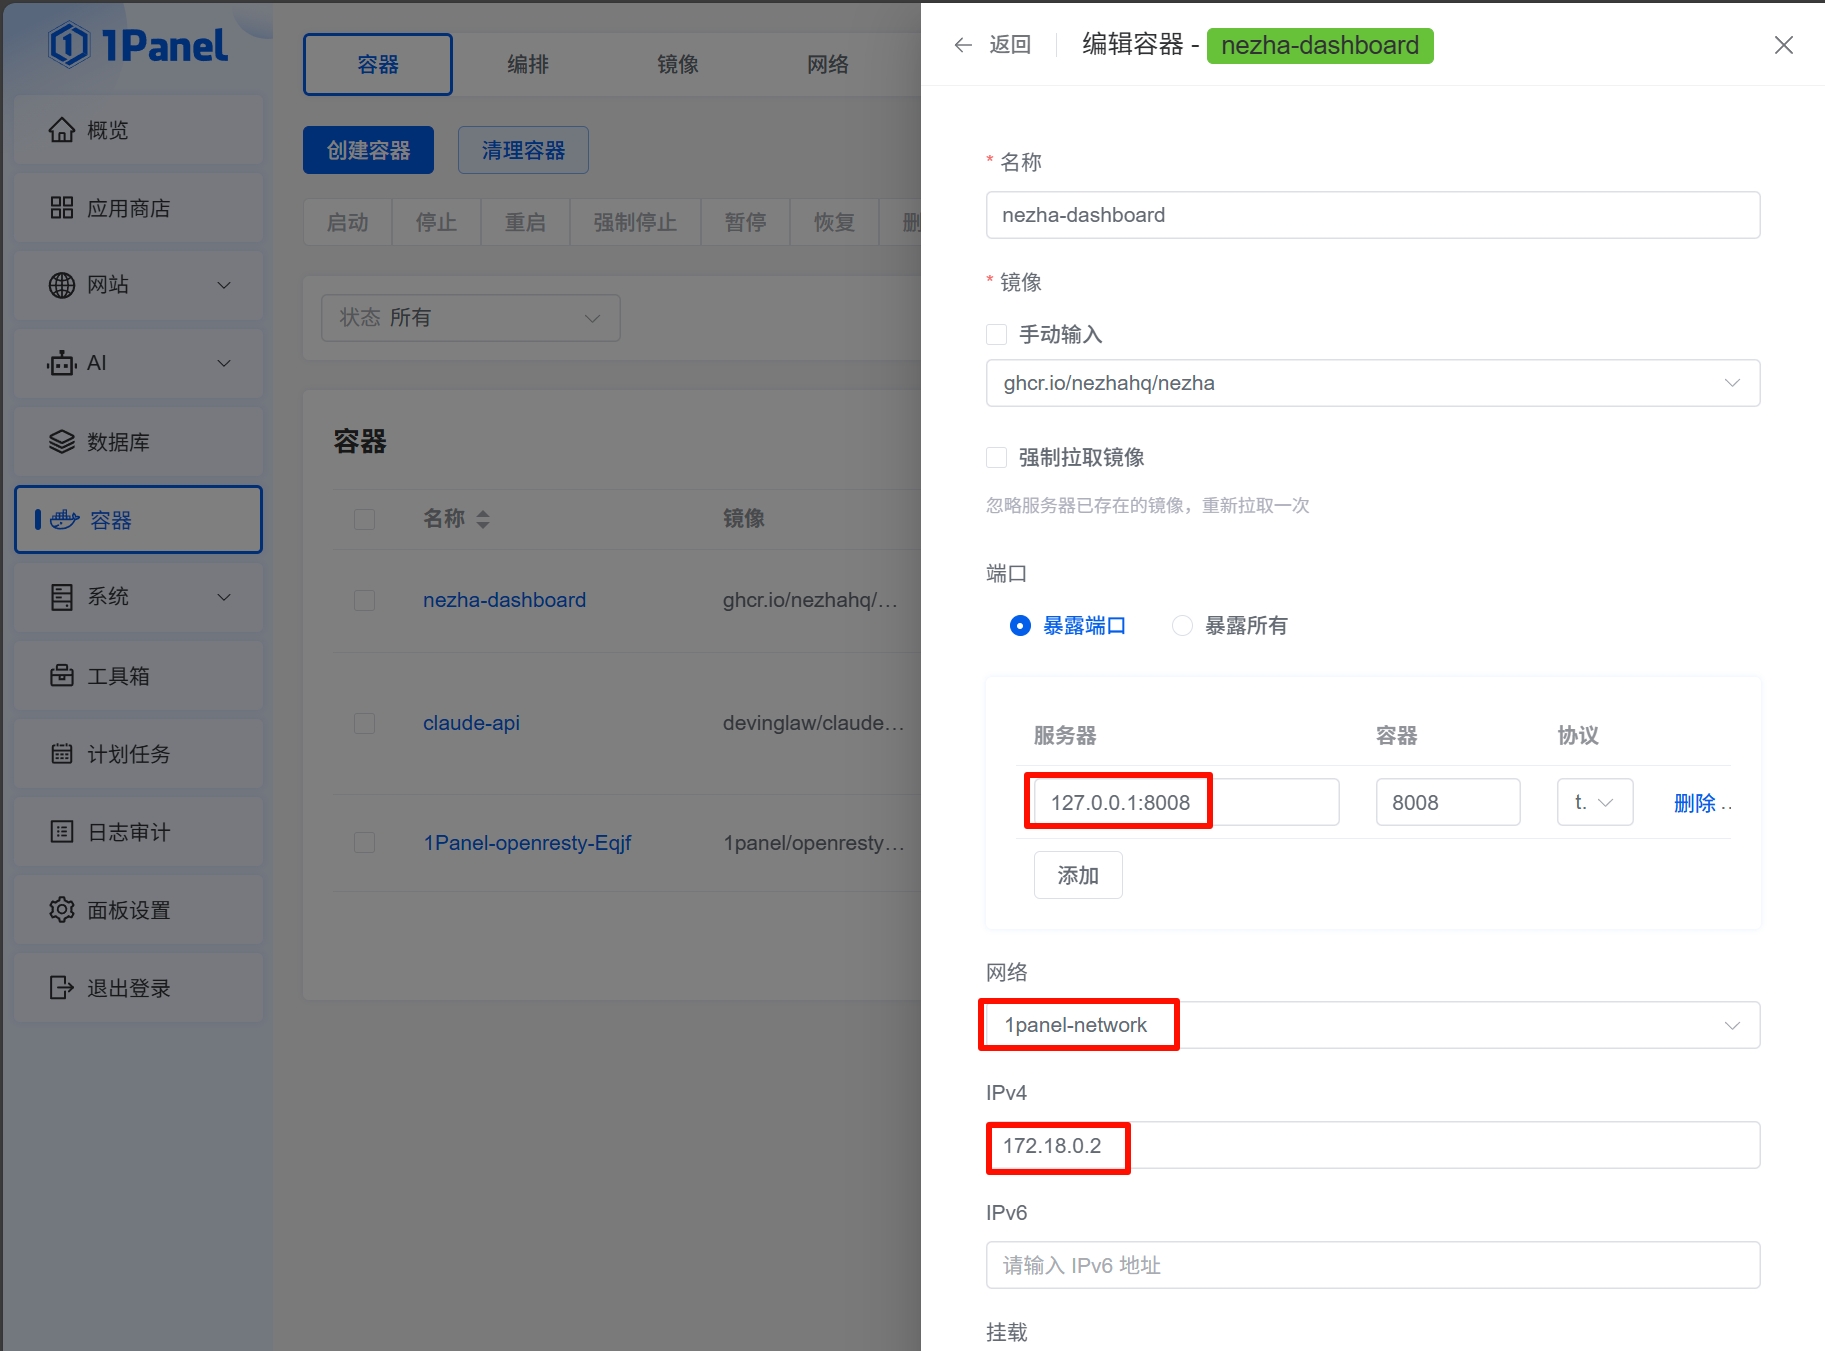Click the 系统 server icon

coord(62,597)
